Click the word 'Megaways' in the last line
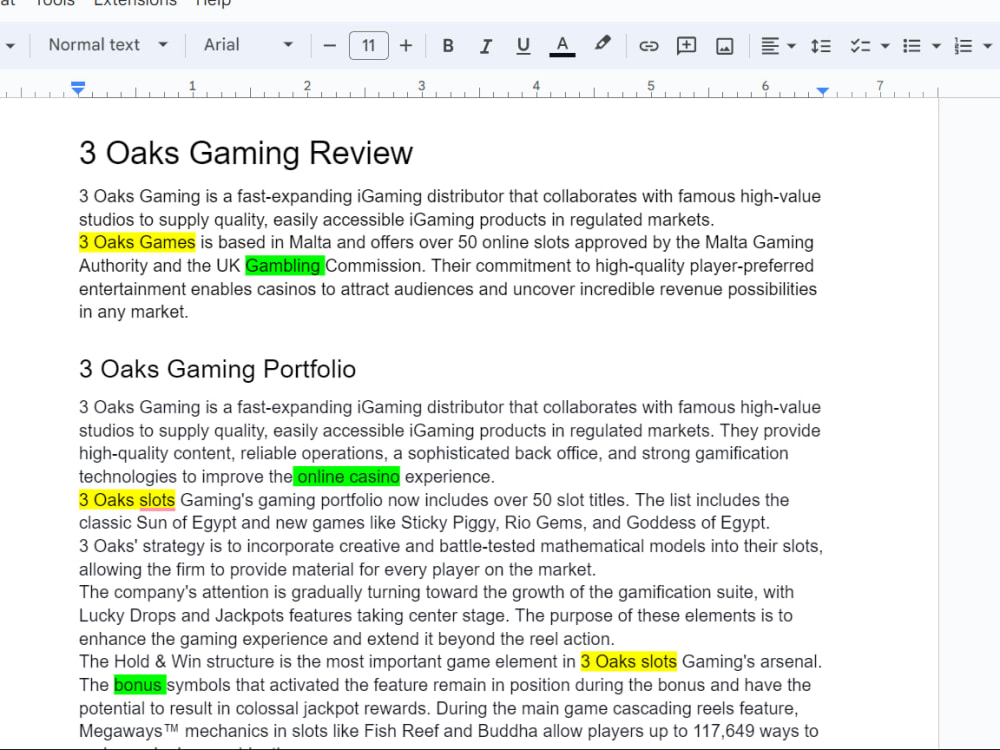Screen dimensions: 1000x750 pos(121,731)
